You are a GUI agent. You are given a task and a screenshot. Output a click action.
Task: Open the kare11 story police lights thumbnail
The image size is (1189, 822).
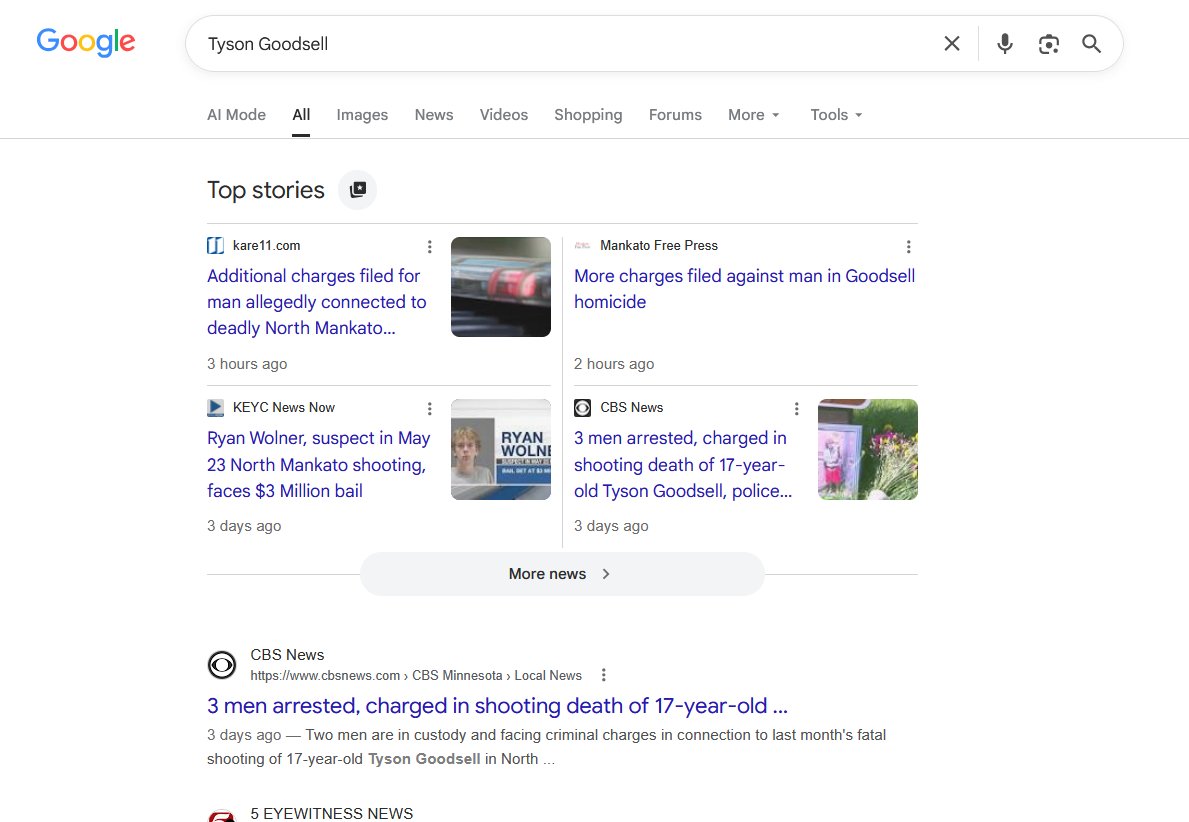pos(500,287)
